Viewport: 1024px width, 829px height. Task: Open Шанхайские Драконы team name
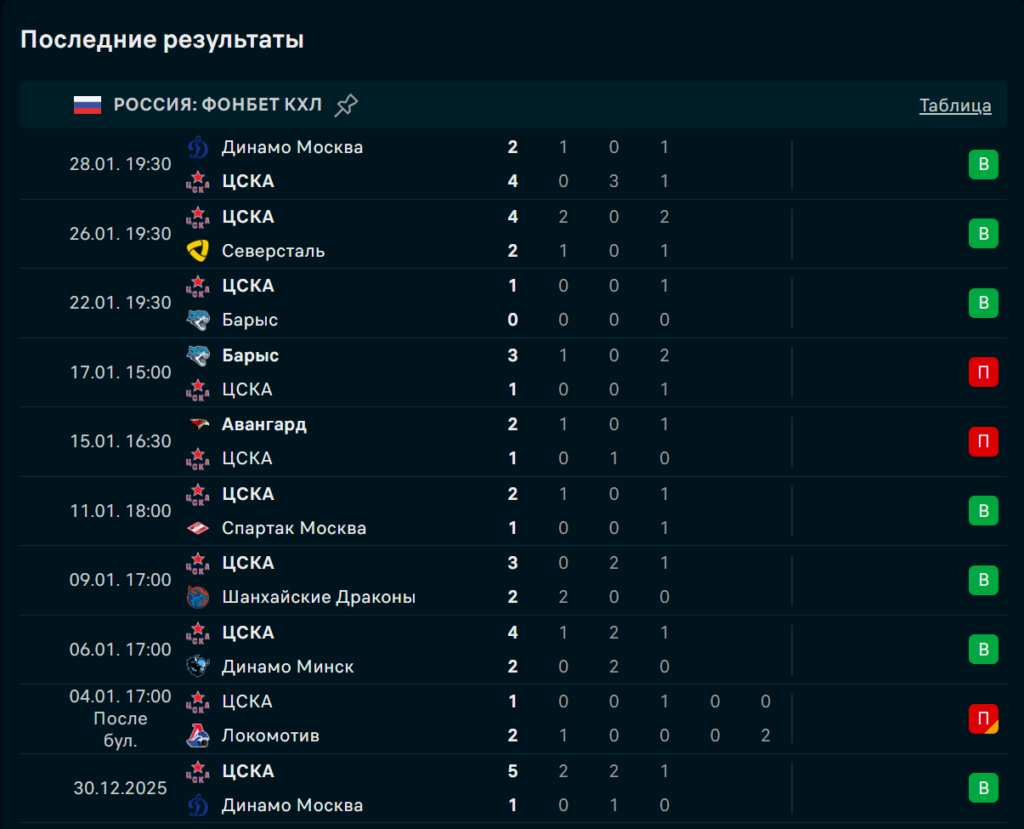(x=318, y=597)
